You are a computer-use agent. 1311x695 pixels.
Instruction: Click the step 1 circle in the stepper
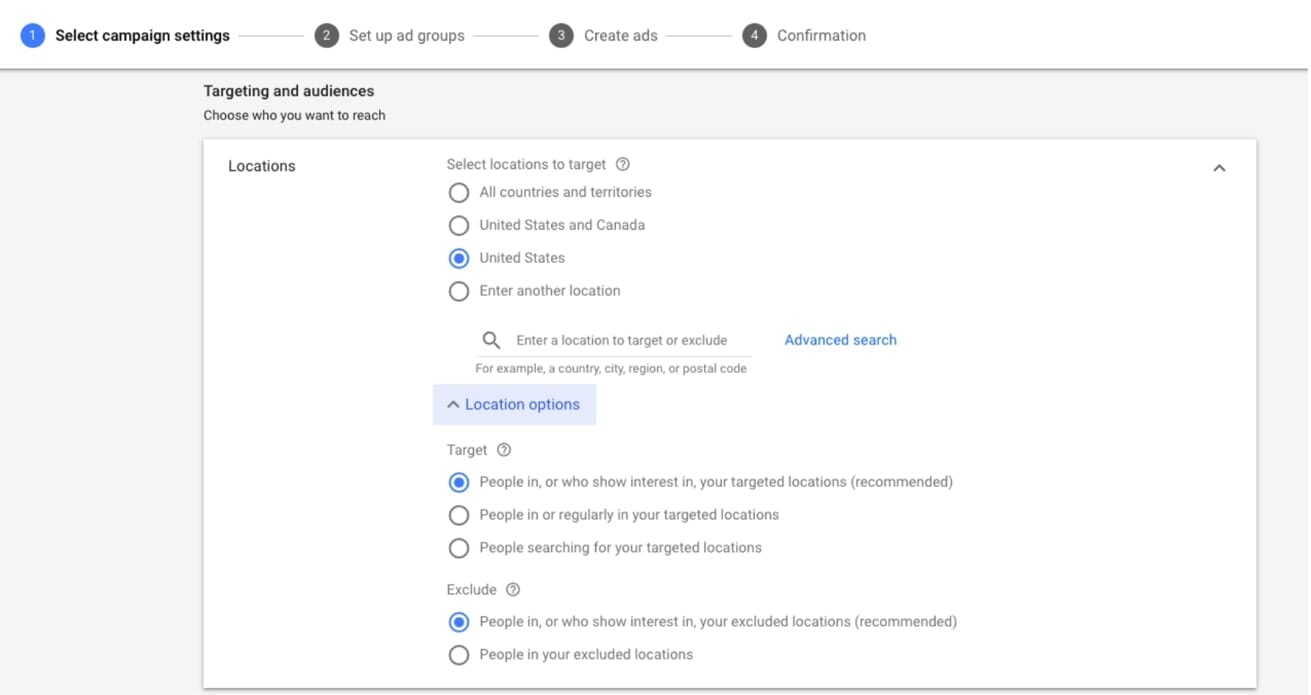33,36
